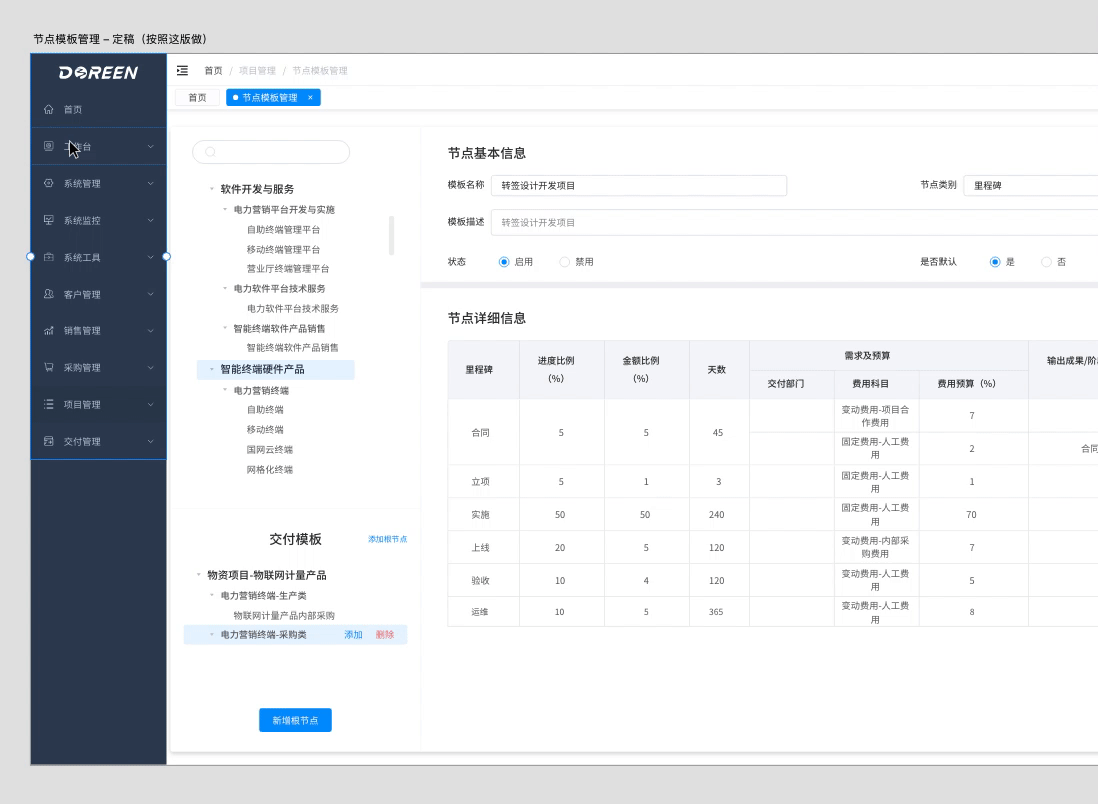Select the 启用 status radio button
Viewport: 1098px width, 804px height.
click(503, 262)
